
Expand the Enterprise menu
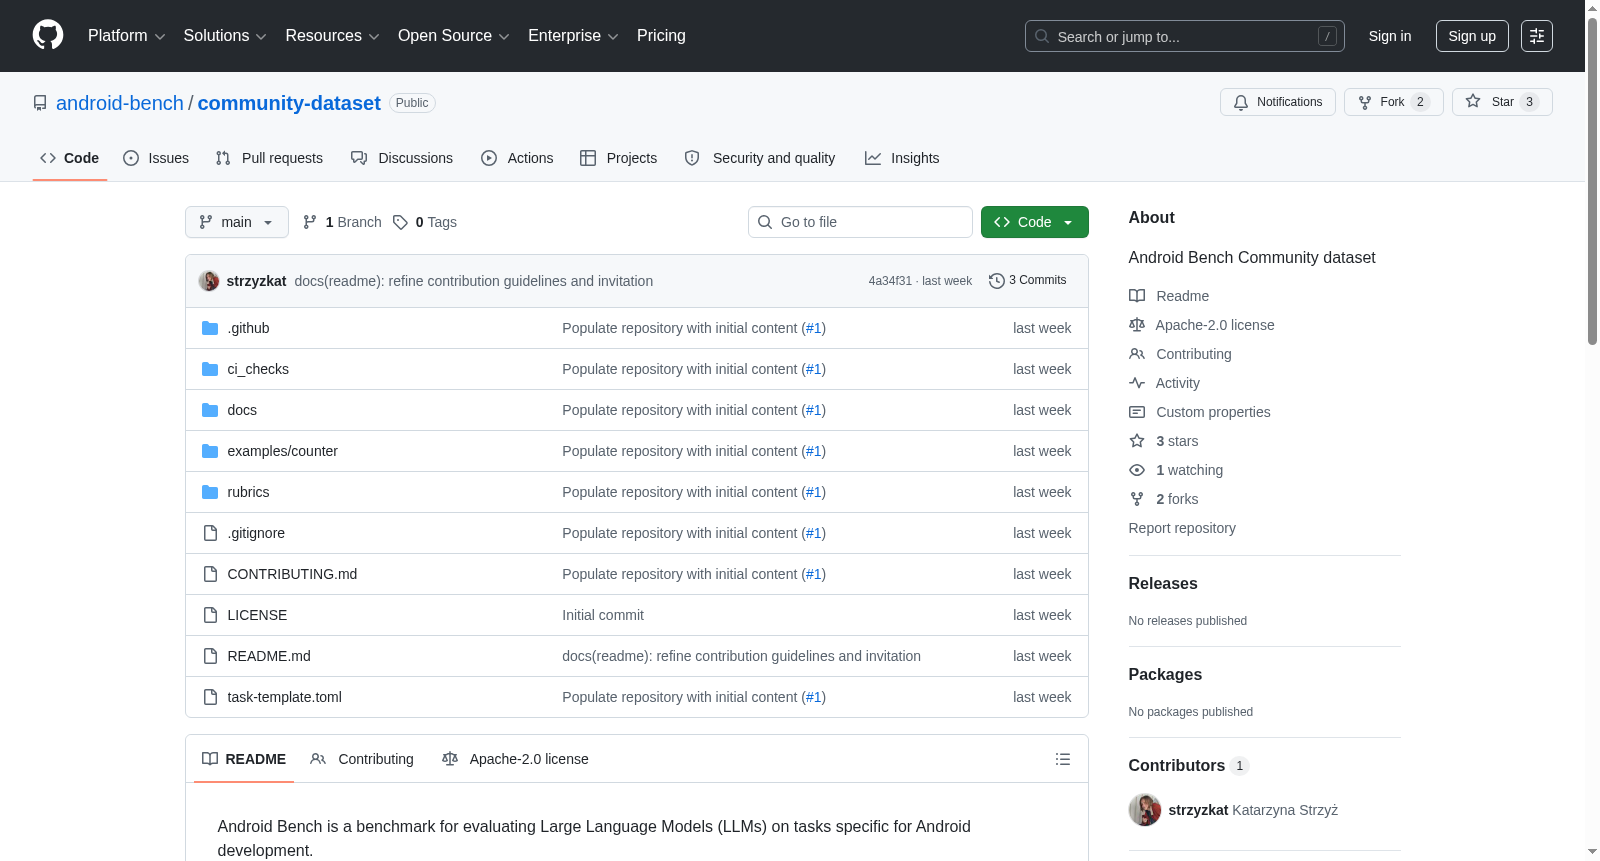pos(573,36)
